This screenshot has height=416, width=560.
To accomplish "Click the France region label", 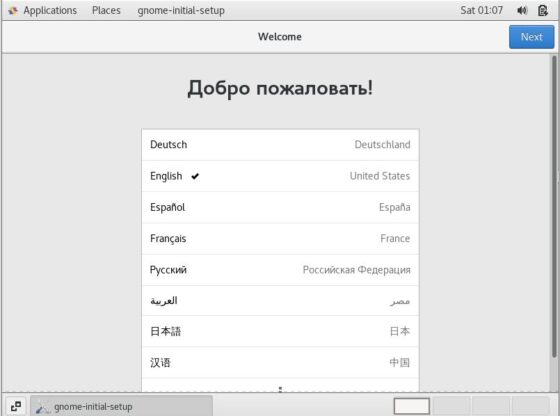I will 395,239.
